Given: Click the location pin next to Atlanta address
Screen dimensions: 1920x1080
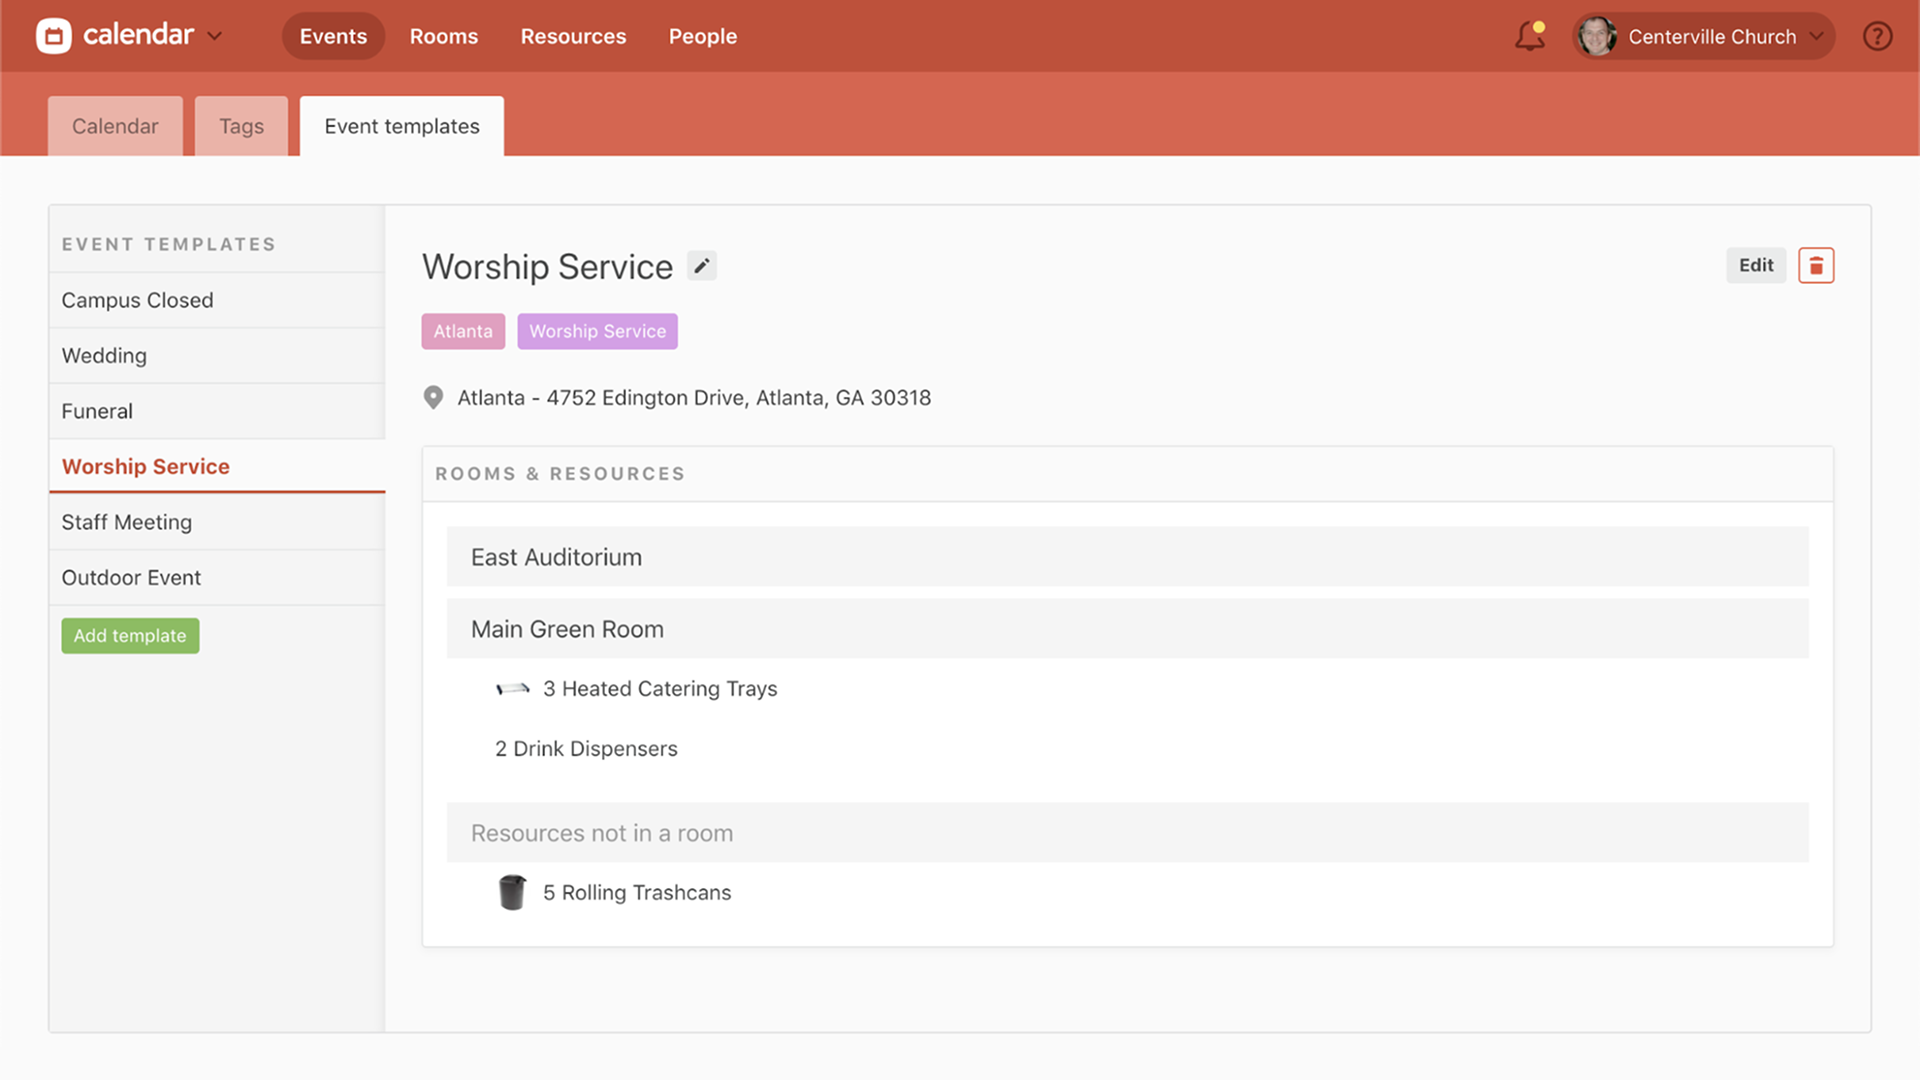Looking at the screenshot, I should point(433,397).
